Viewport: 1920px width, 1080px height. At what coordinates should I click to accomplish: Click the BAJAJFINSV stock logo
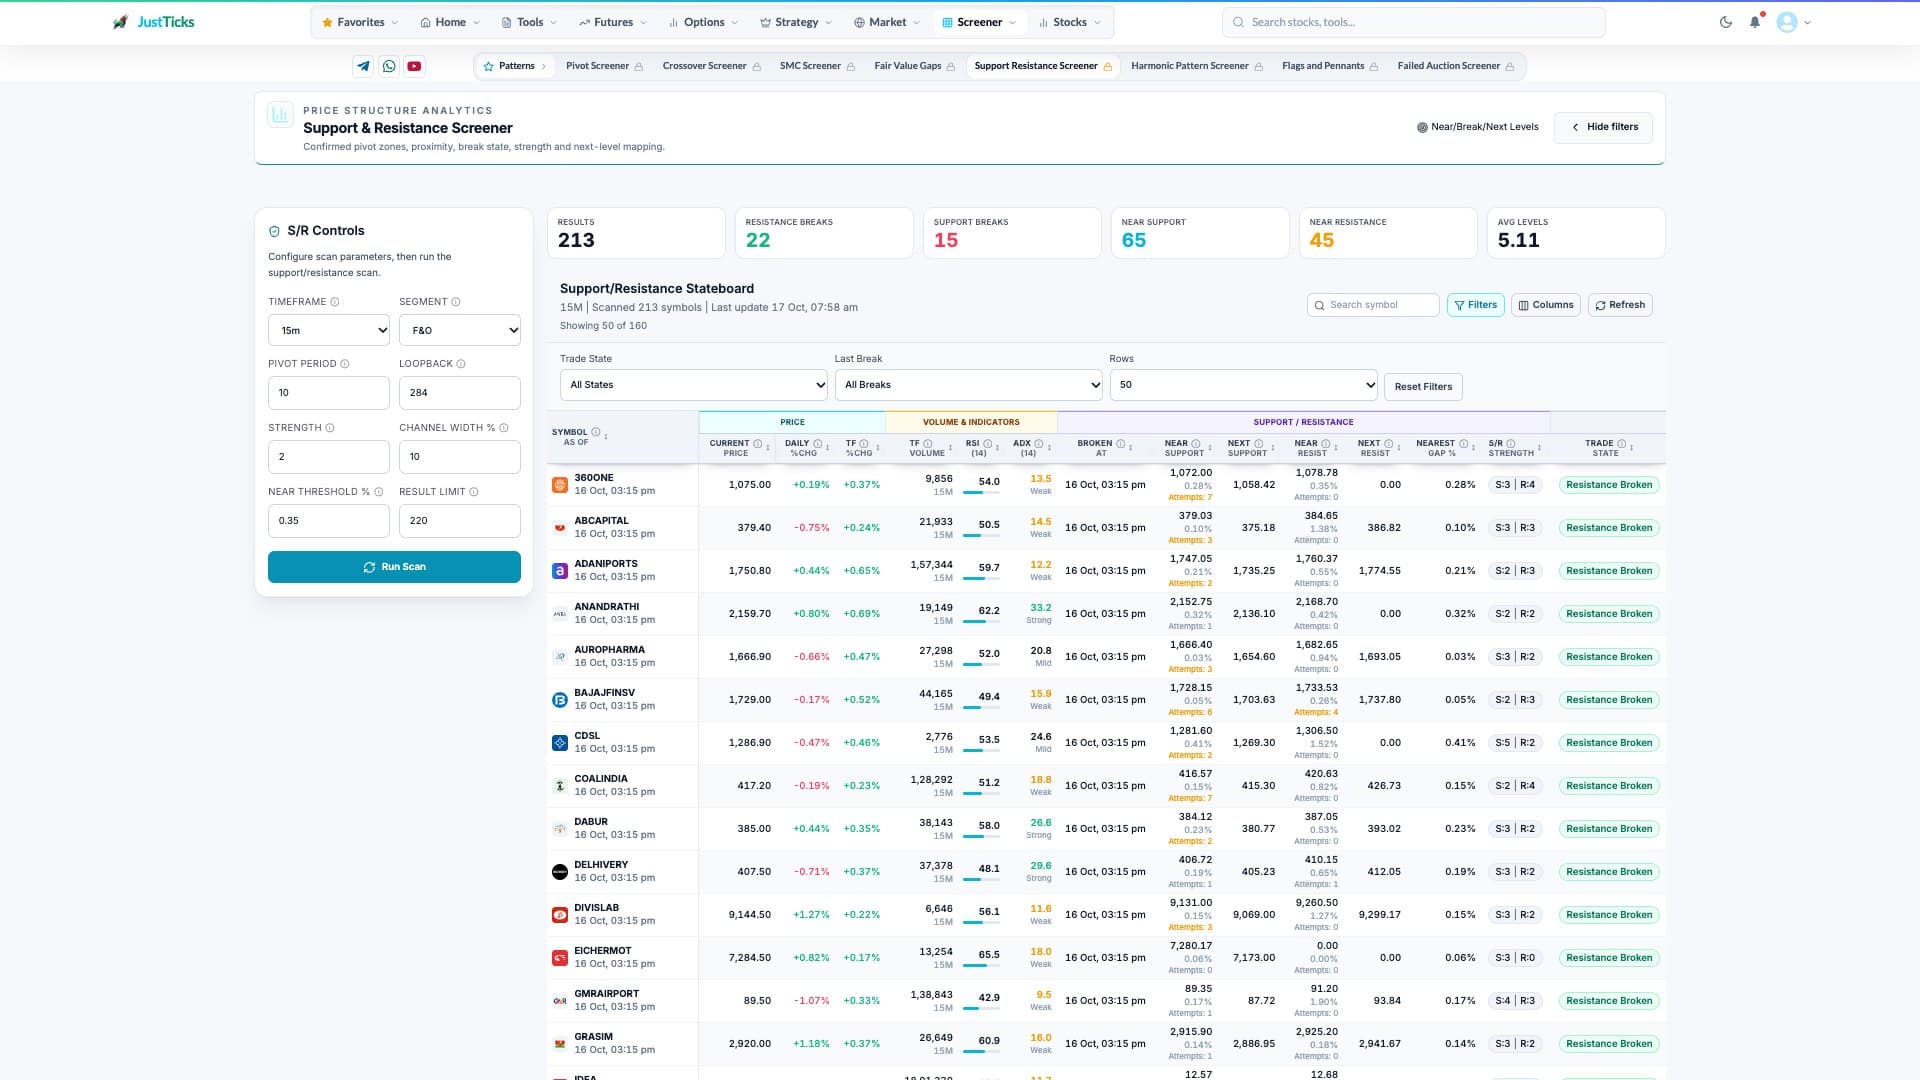click(x=560, y=700)
